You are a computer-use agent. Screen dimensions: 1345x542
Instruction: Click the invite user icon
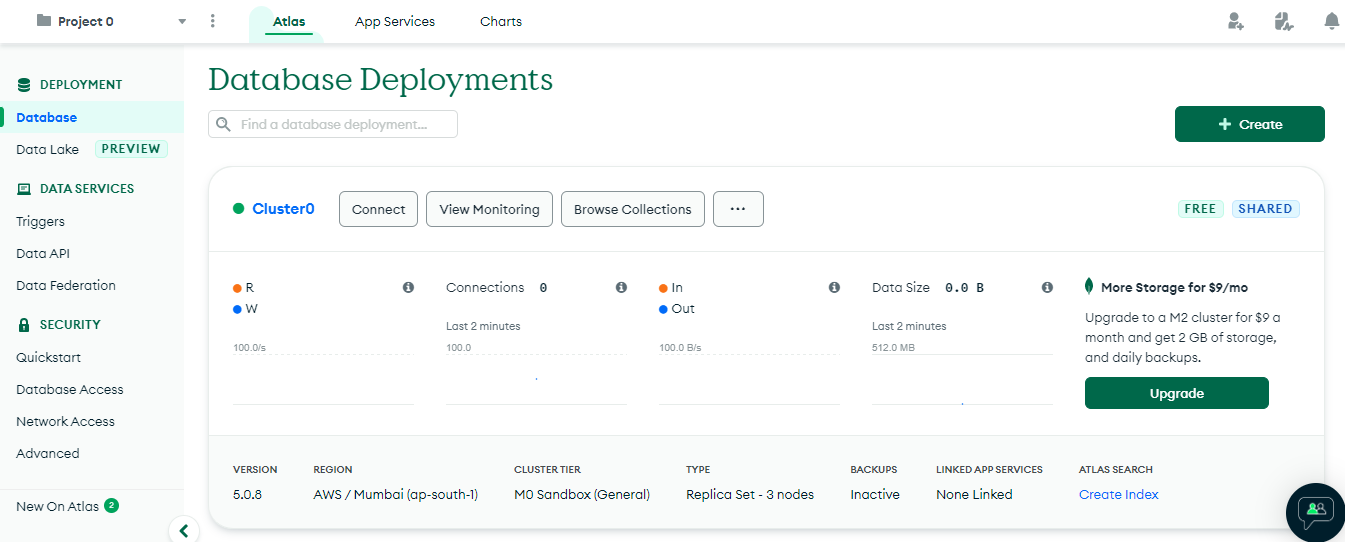(x=1236, y=21)
